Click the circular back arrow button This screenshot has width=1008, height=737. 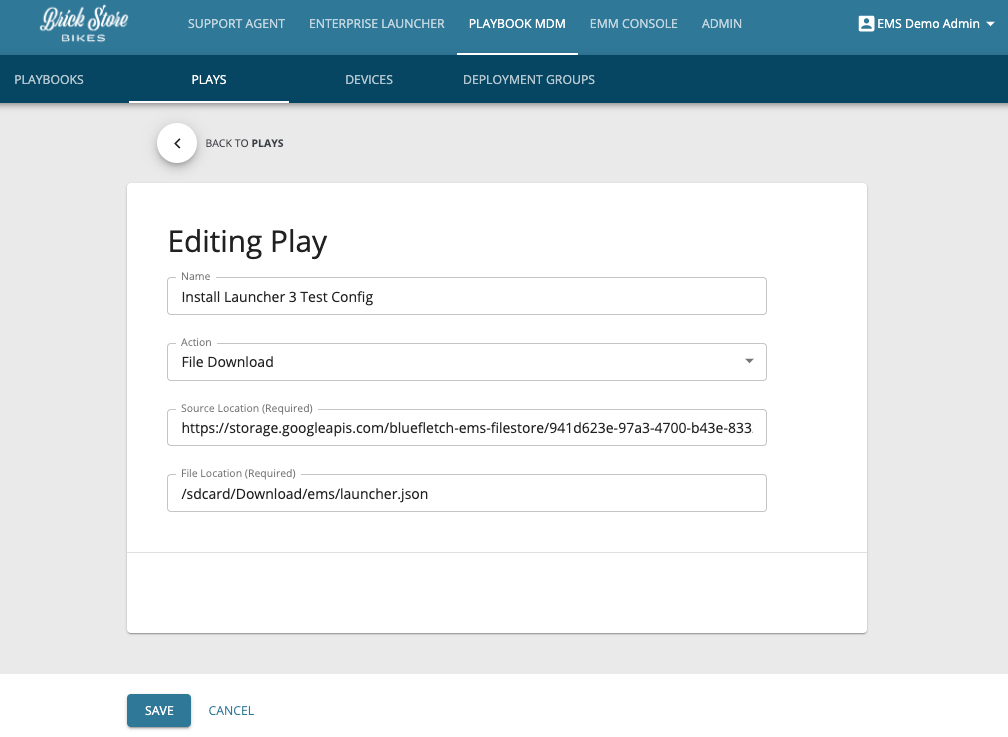pos(177,143)
